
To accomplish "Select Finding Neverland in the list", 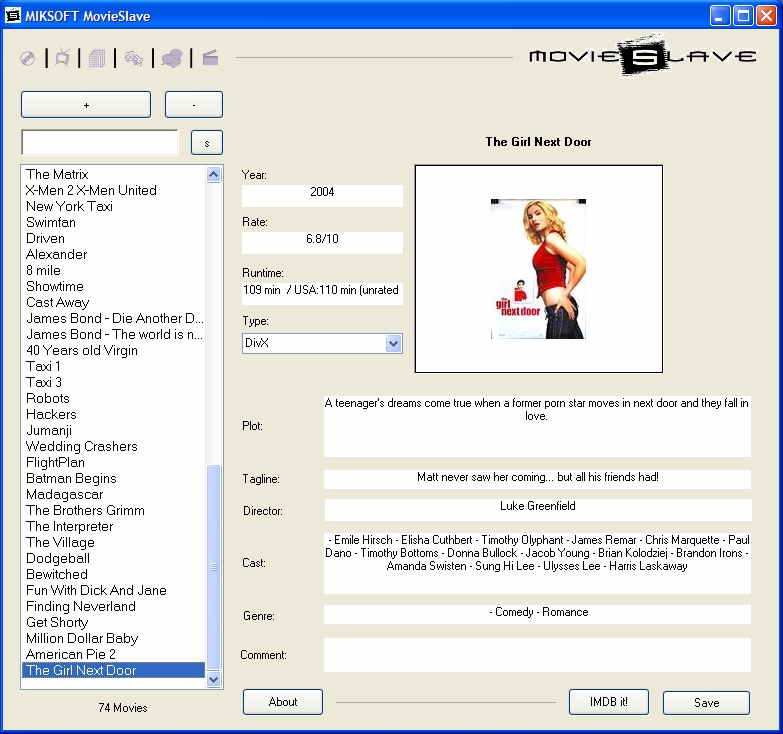I will click(x=114, y=606).
